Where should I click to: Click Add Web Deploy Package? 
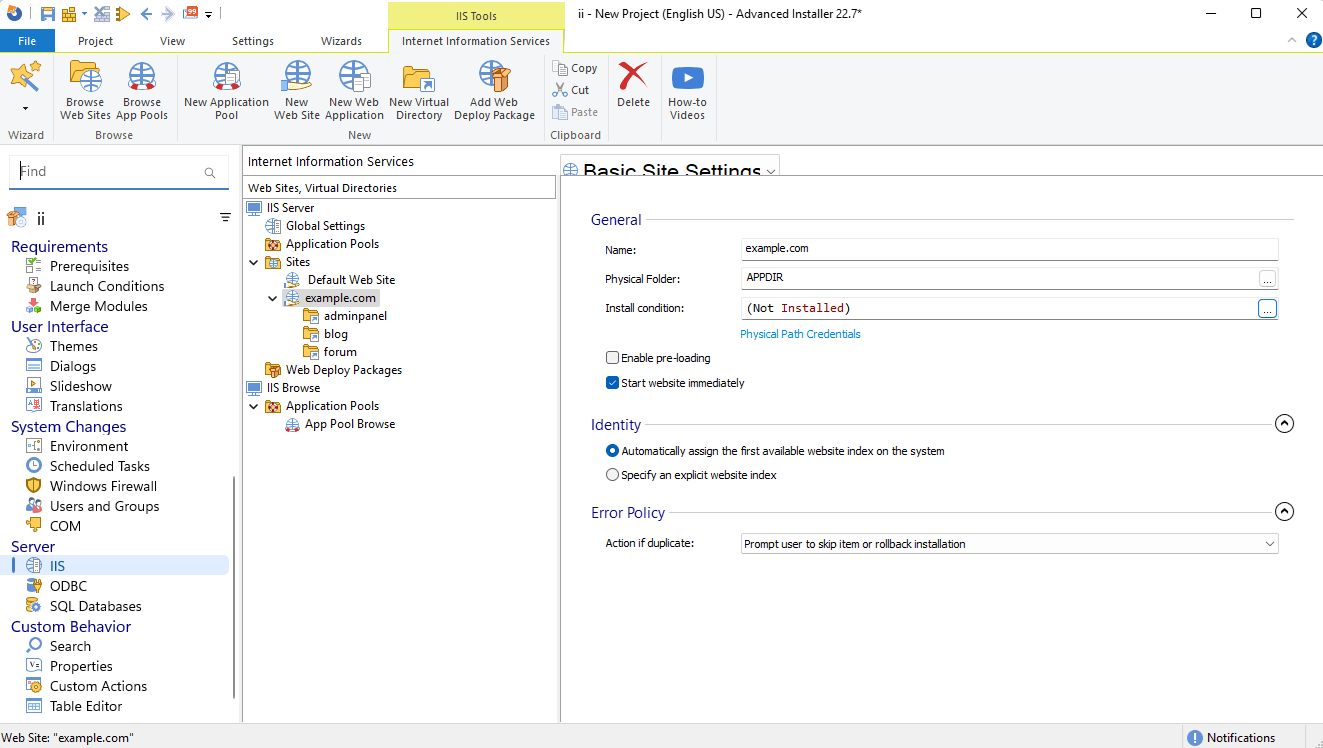click(x=493, y=90)
